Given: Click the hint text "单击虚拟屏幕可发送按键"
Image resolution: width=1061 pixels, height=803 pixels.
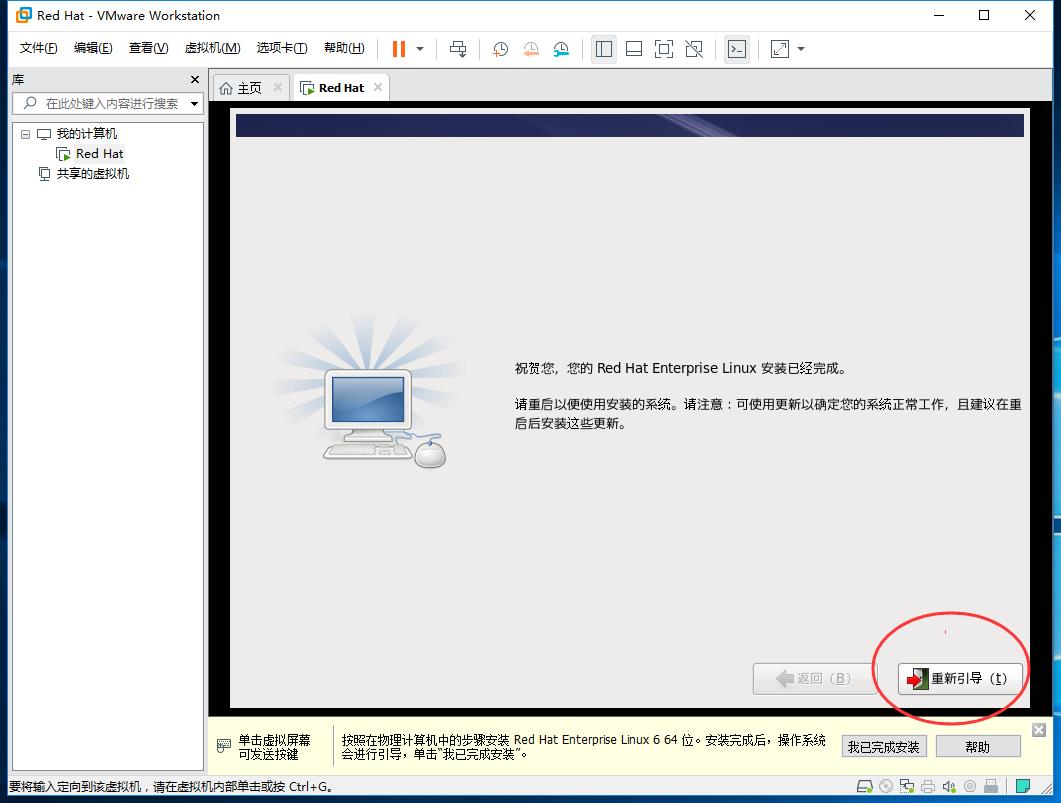Looking at the screenshot, I should click(274, 747).
